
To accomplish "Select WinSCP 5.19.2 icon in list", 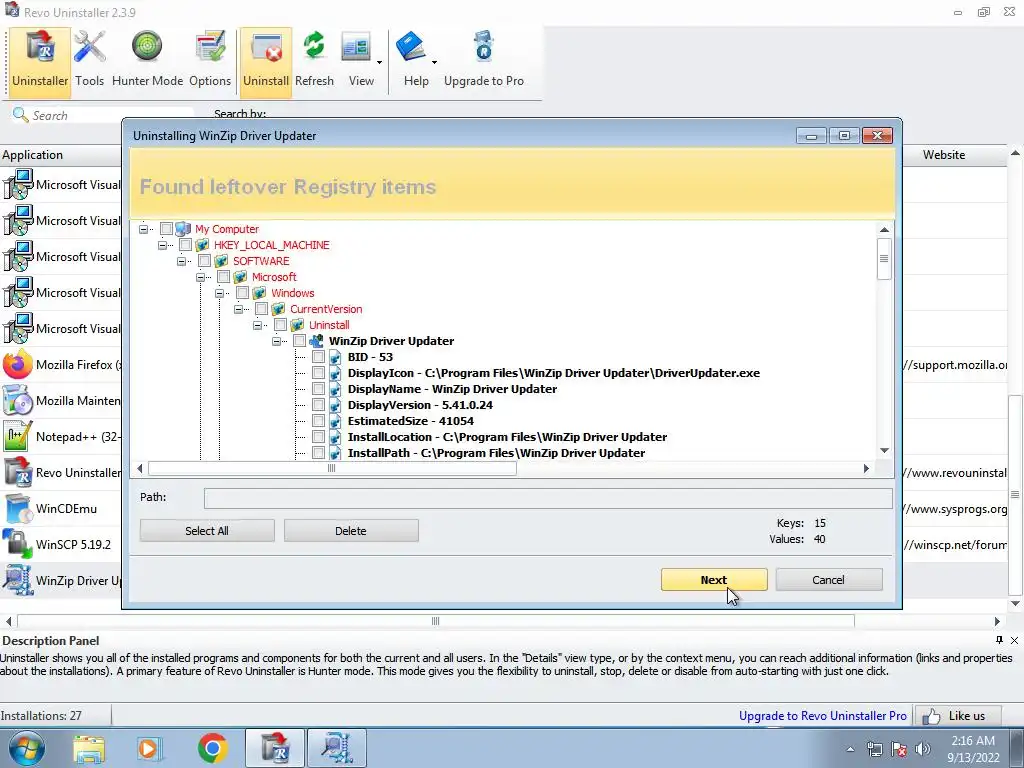I will [18, 544].
